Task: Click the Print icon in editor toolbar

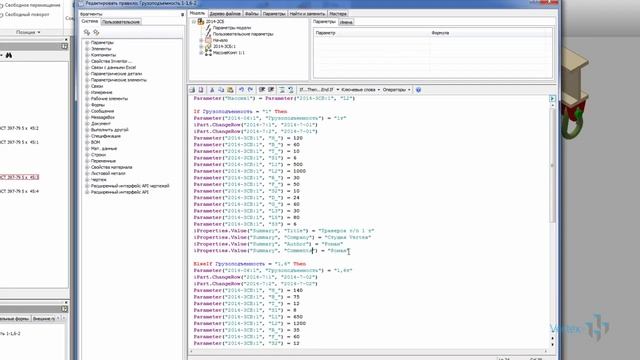Action: (192, 90)
